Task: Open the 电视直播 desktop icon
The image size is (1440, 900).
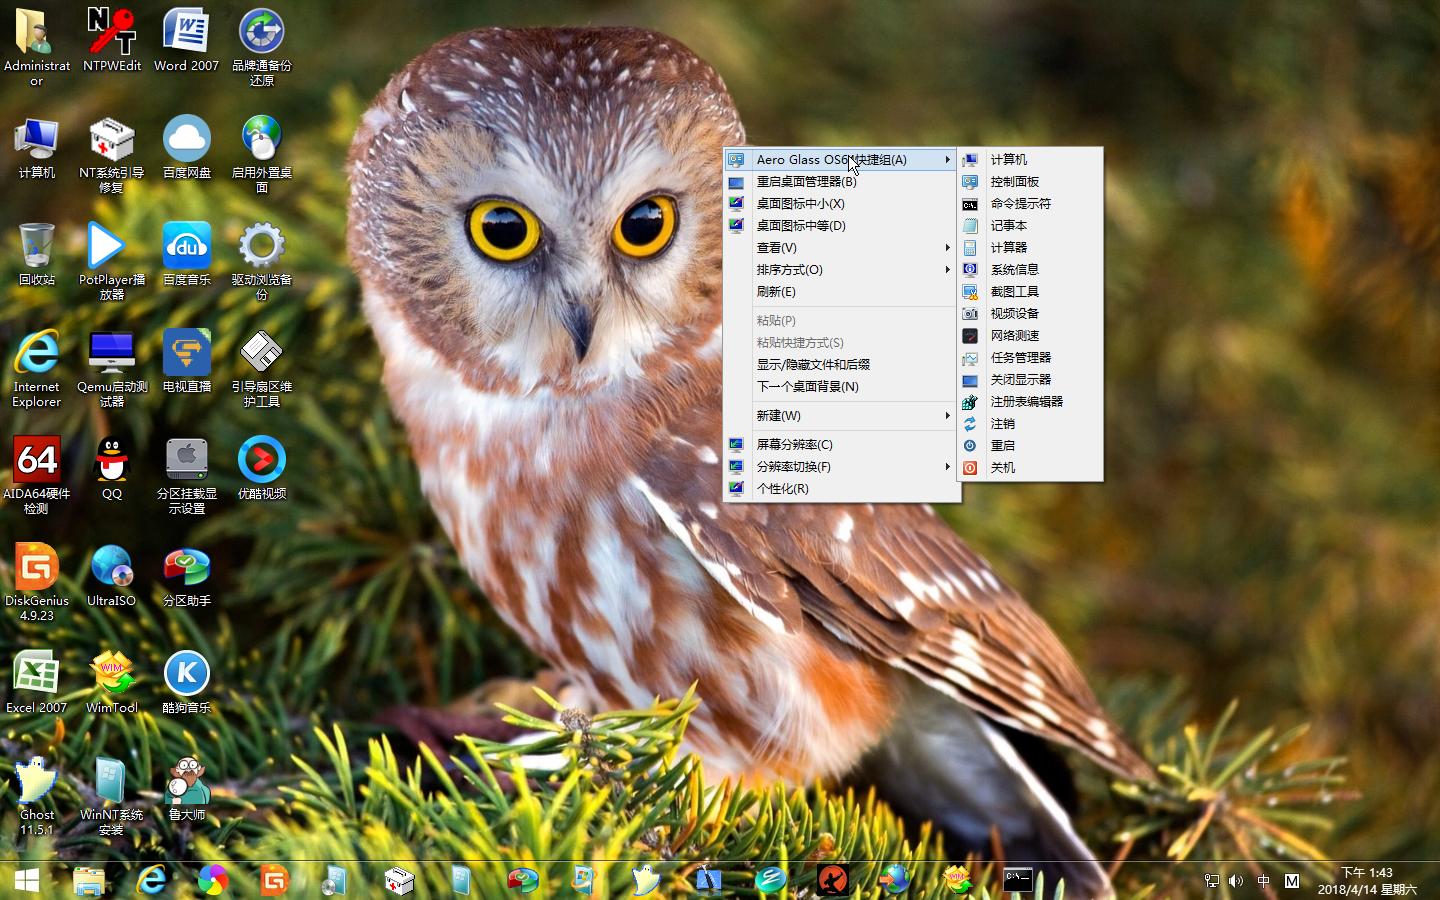Action: point(187,361)
